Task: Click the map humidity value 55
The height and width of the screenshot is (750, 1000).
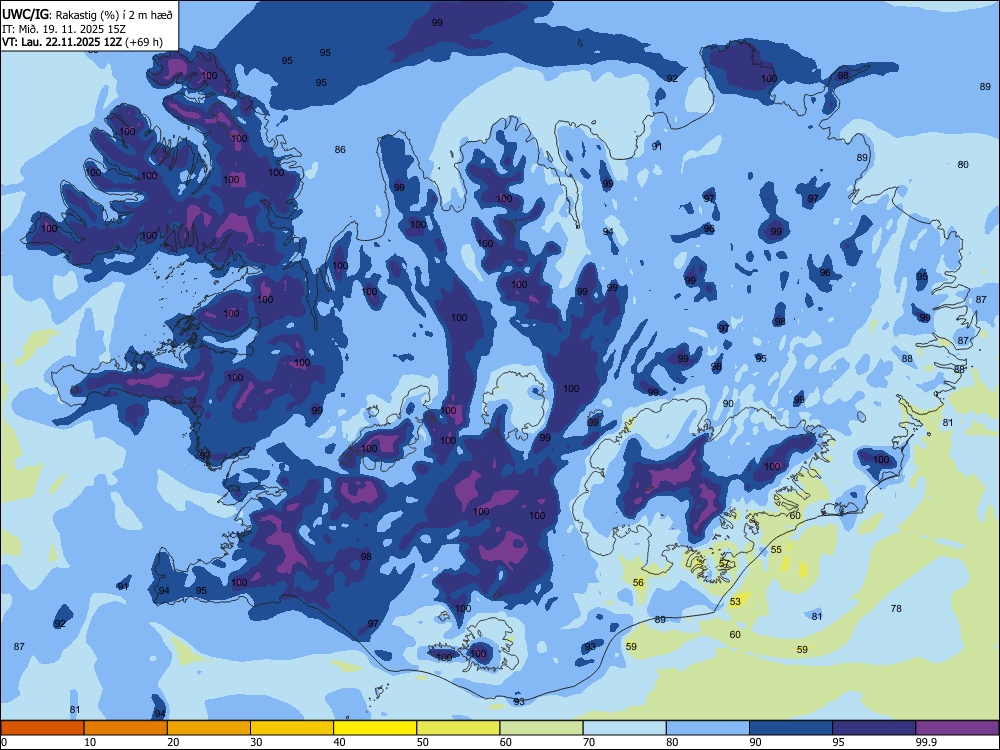Action: click(776, 550)
